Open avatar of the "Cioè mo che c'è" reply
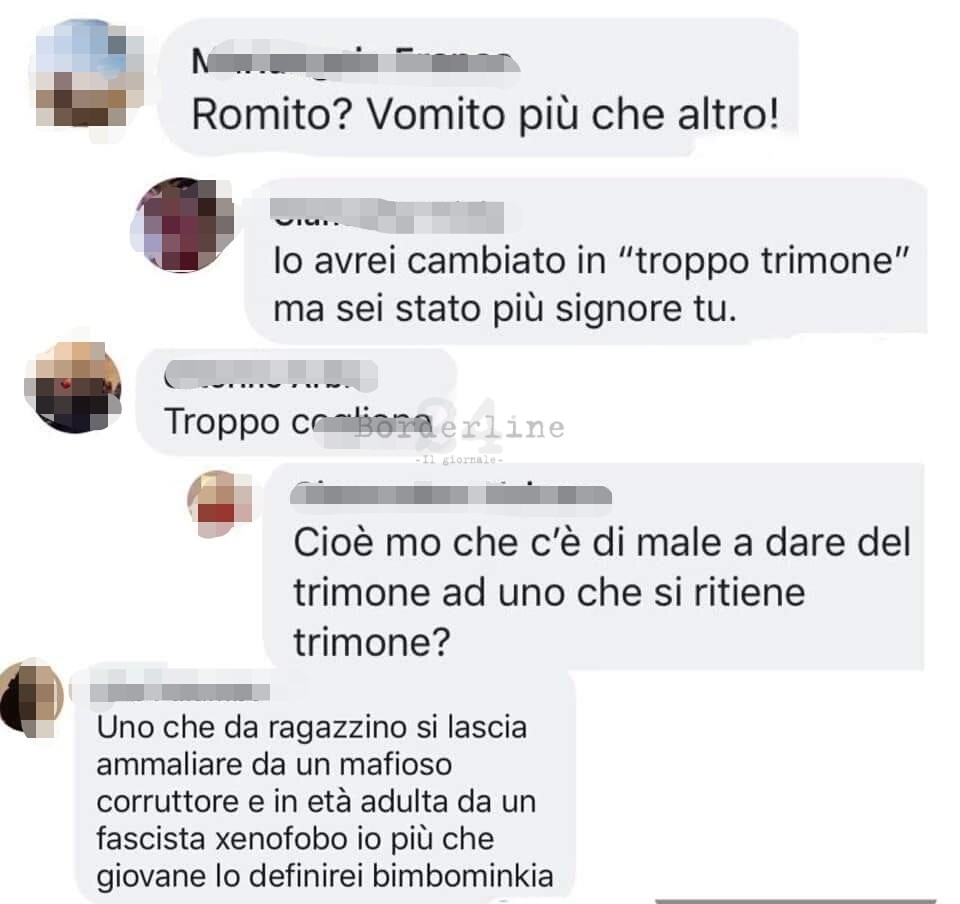Screen dimensions: 960x904 click(219, 504)
